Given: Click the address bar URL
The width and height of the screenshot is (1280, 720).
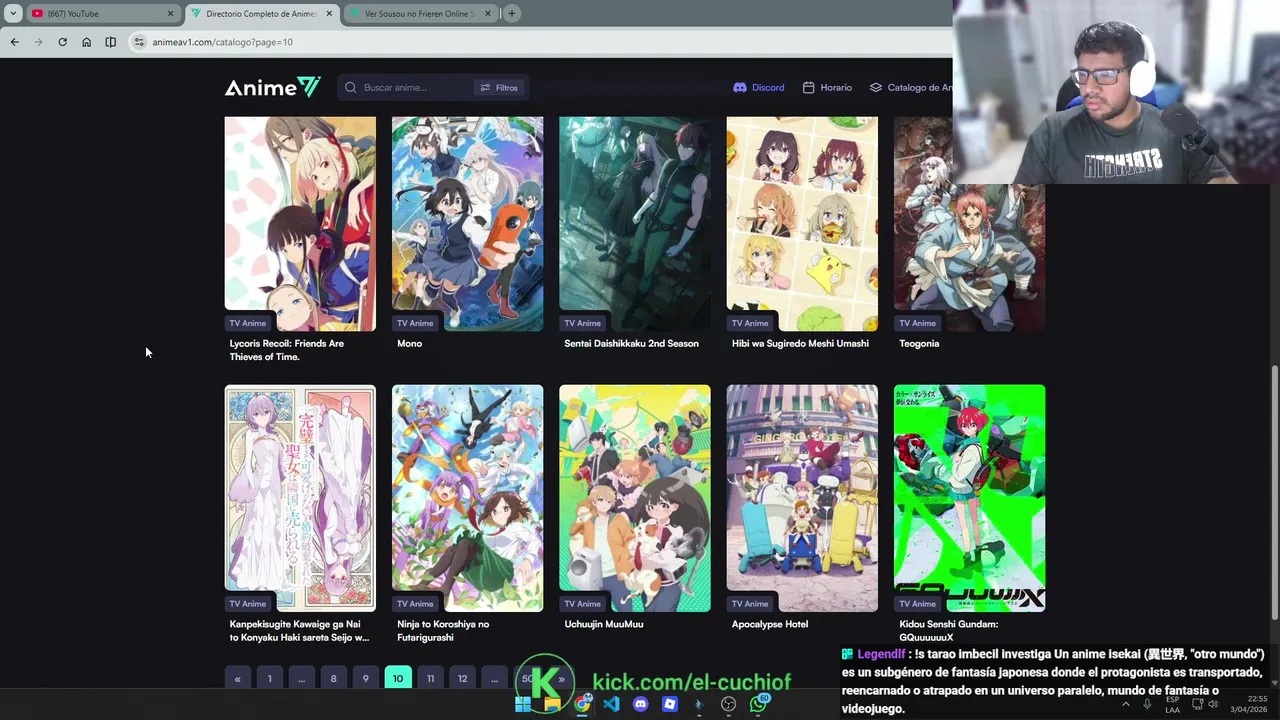Looking at the screenshot, I should 222,42.
